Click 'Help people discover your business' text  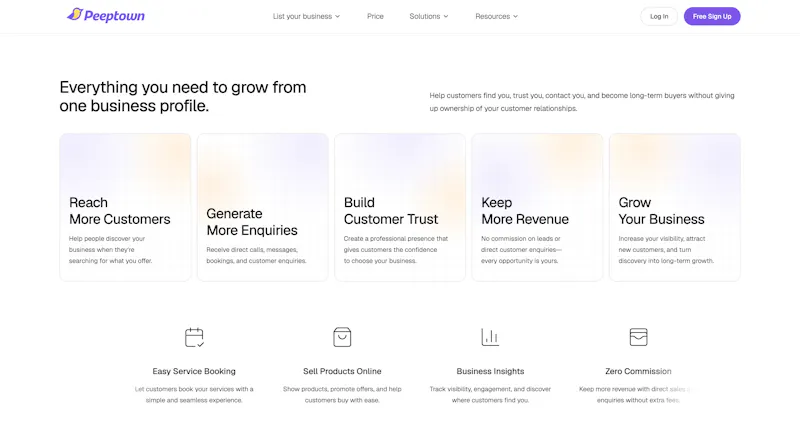click(x=110, y=250)
